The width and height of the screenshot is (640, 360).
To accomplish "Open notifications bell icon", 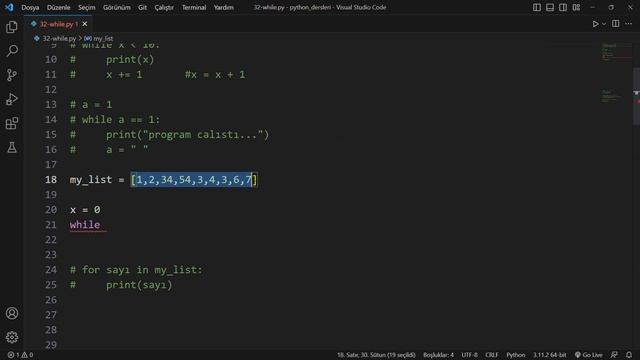I will 629,355.
